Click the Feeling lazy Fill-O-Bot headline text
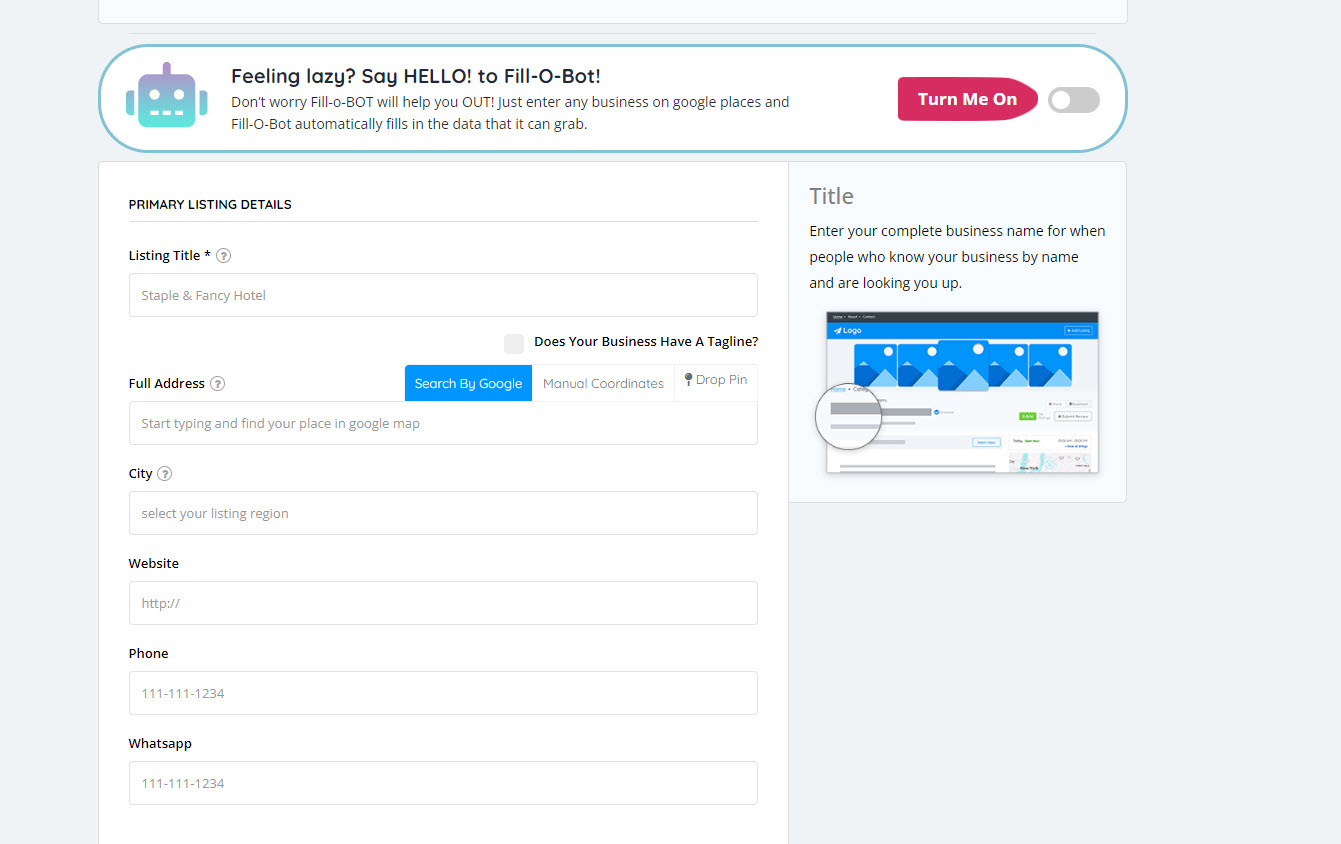The height and width of the screenshot is (844, 1341). pos(416,76)
